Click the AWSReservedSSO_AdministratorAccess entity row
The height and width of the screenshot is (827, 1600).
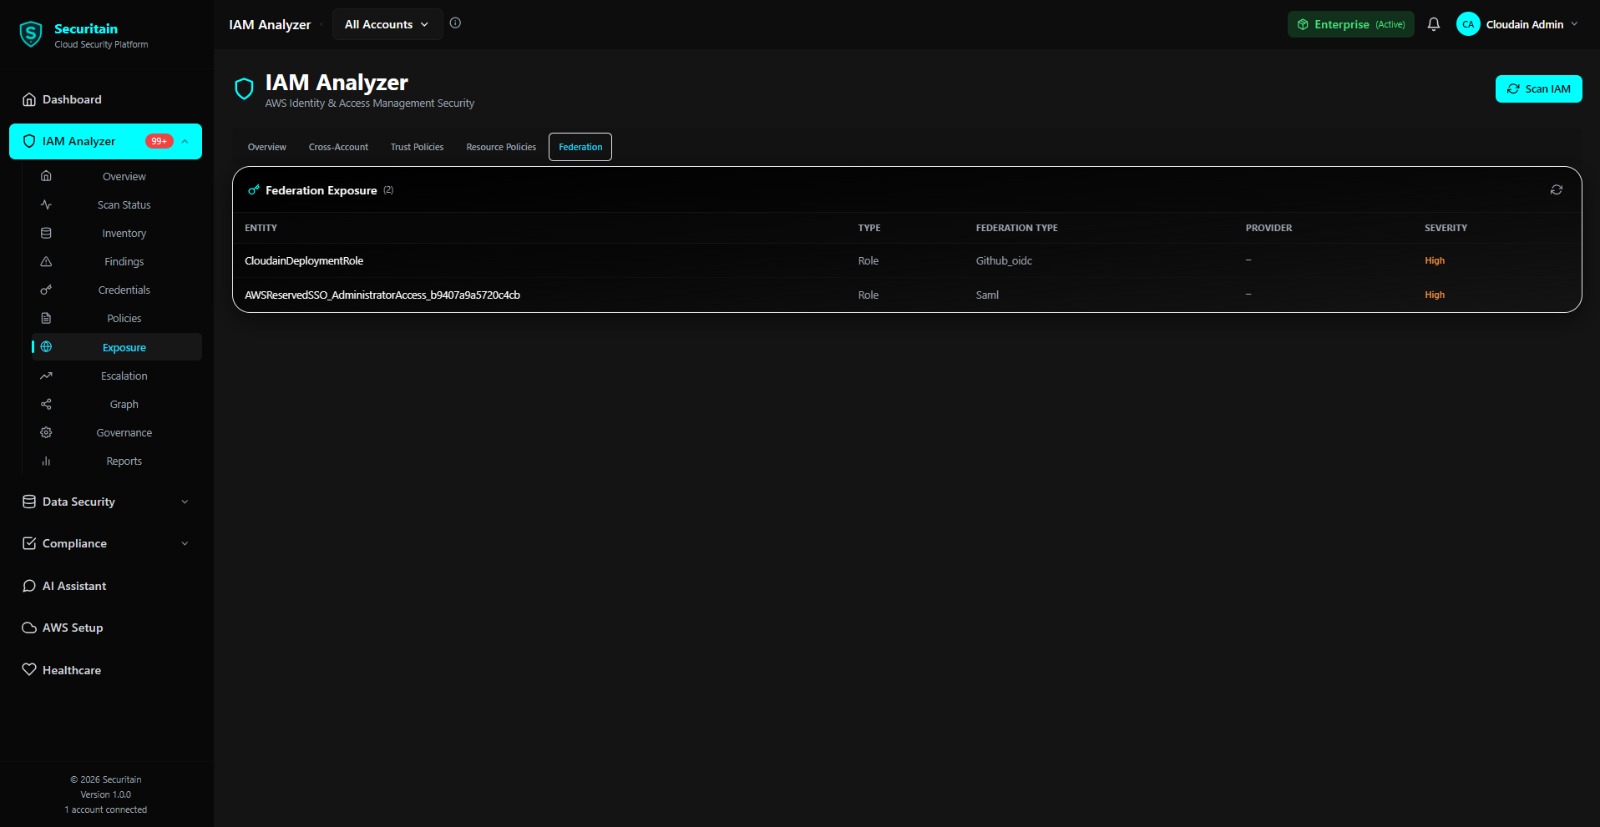point(907,295)
